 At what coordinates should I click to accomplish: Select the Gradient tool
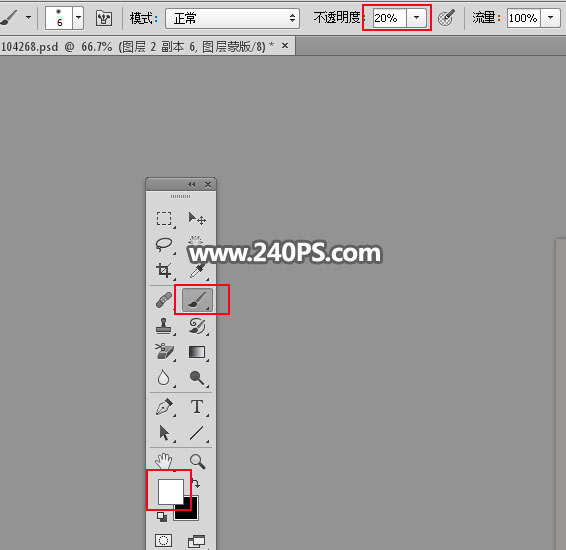(x=197, y=352)
